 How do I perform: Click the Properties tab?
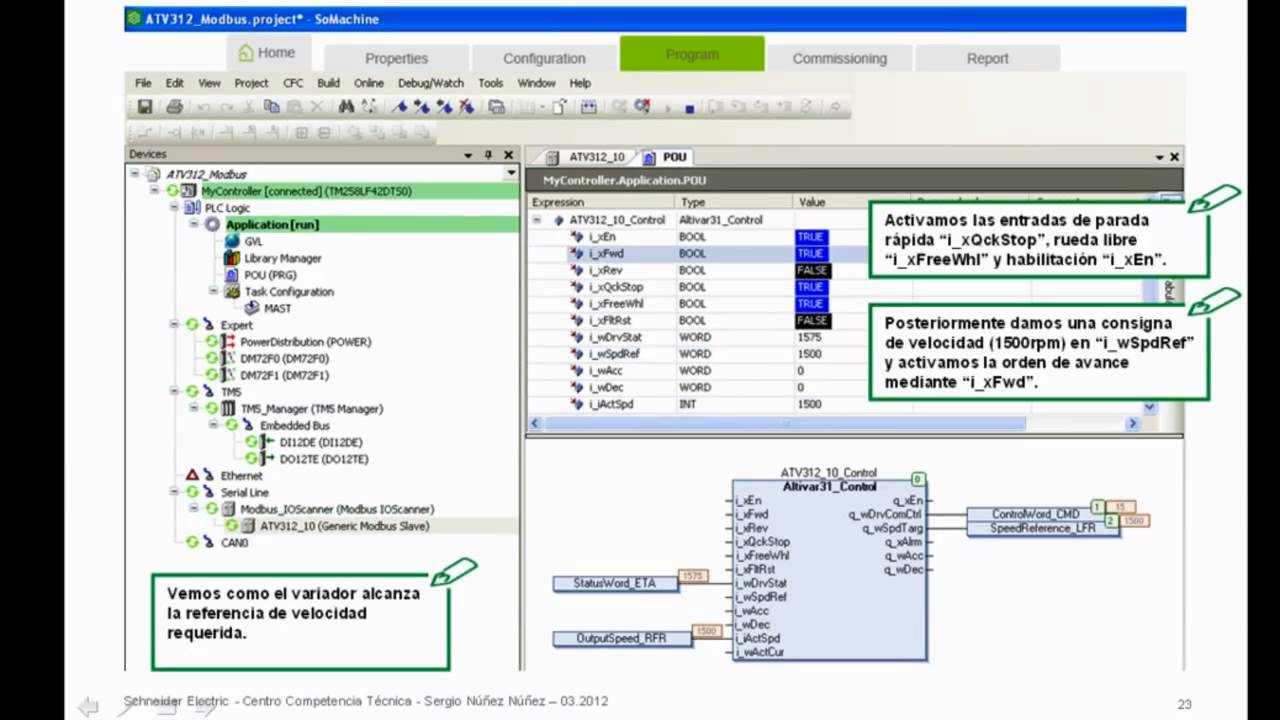coord(396,58)
